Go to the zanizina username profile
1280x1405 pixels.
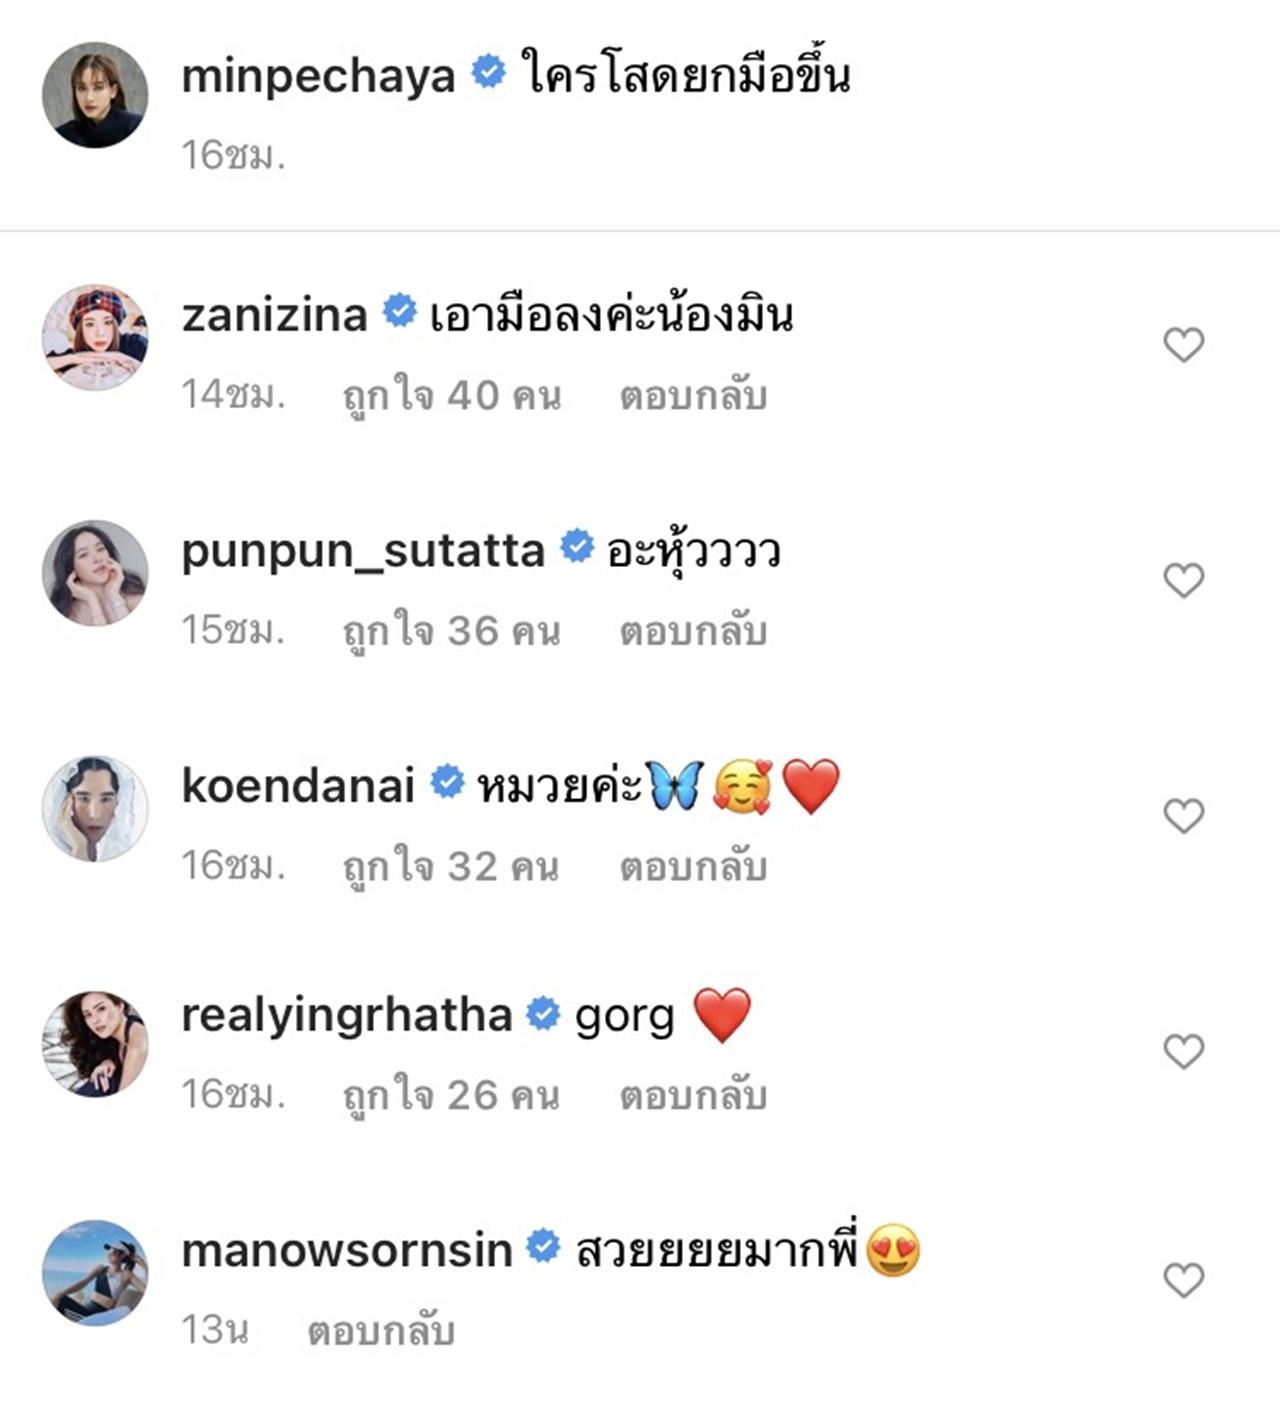[x=275, y=316]
